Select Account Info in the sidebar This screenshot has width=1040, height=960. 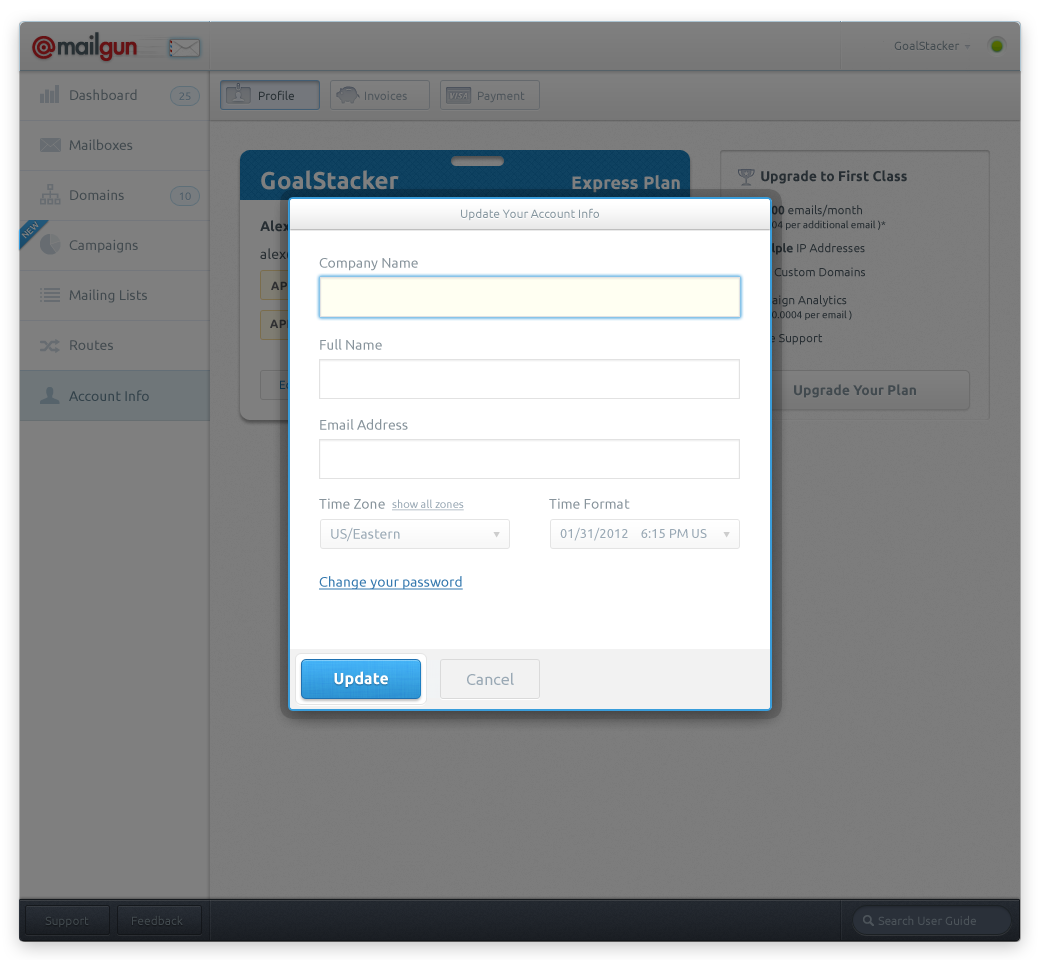click(115, 395)
